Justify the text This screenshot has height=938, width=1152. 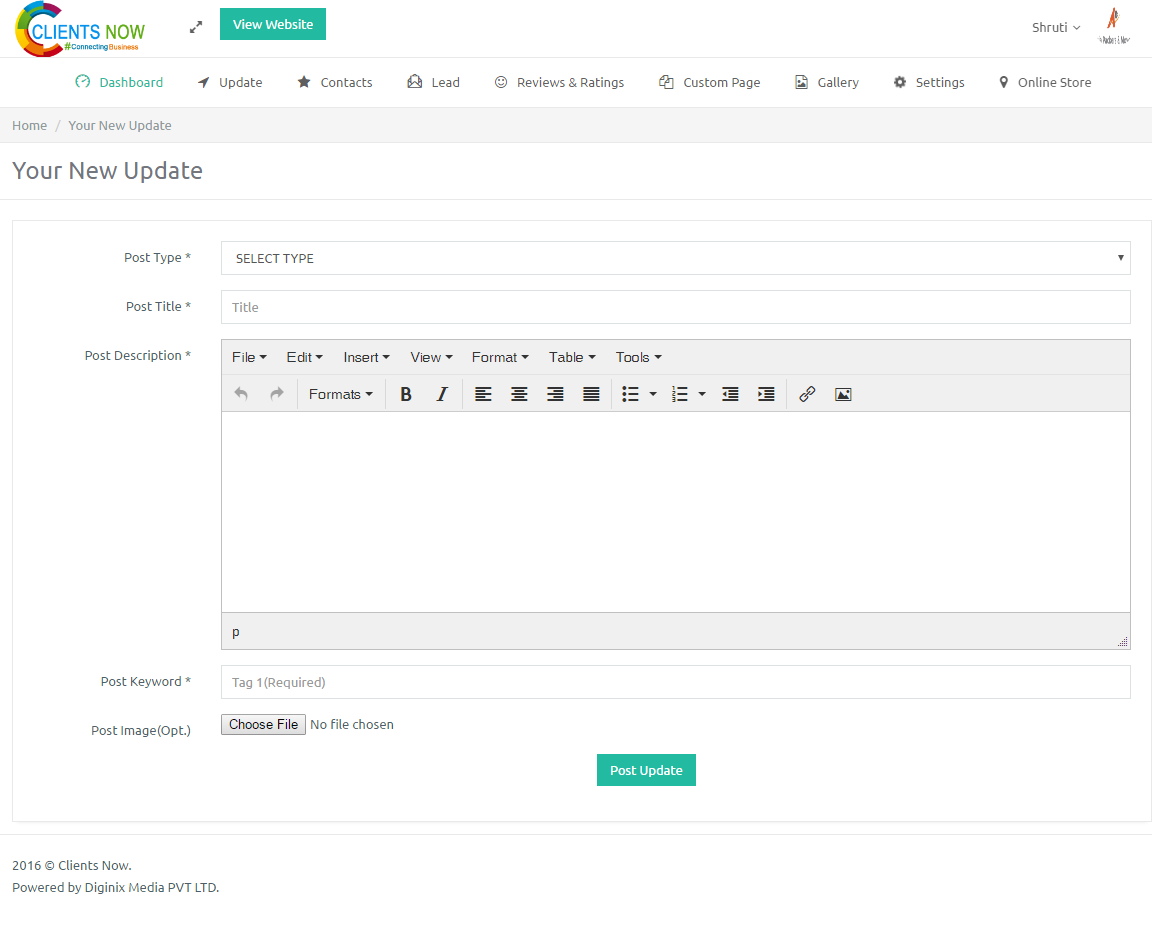click(591, 394)
